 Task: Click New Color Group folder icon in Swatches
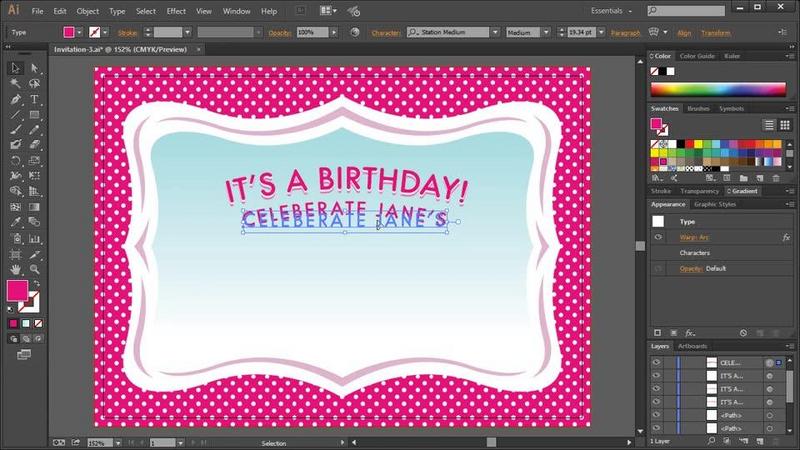pos(743,178)
